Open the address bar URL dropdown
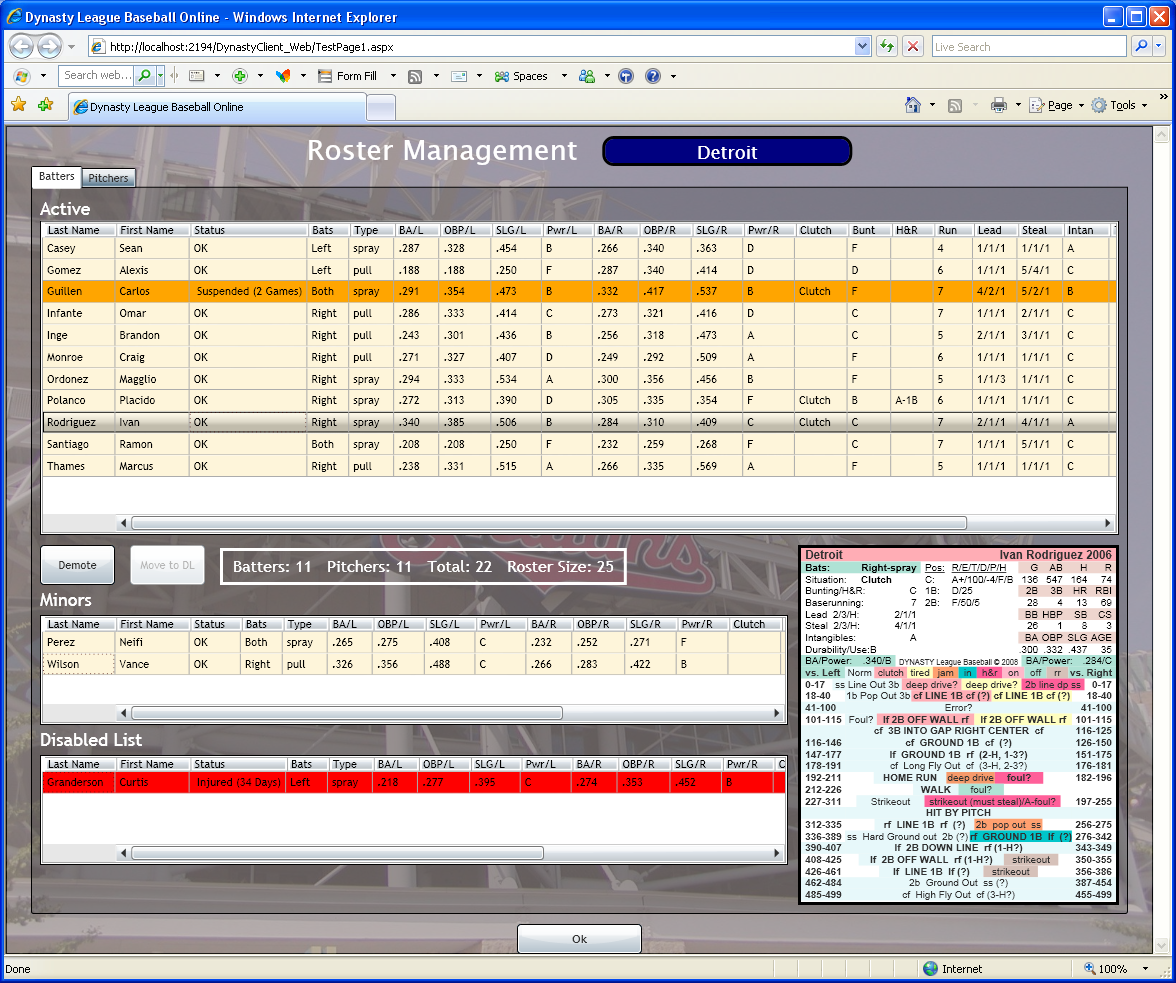The image size is (1176, 983). [863, 46]
